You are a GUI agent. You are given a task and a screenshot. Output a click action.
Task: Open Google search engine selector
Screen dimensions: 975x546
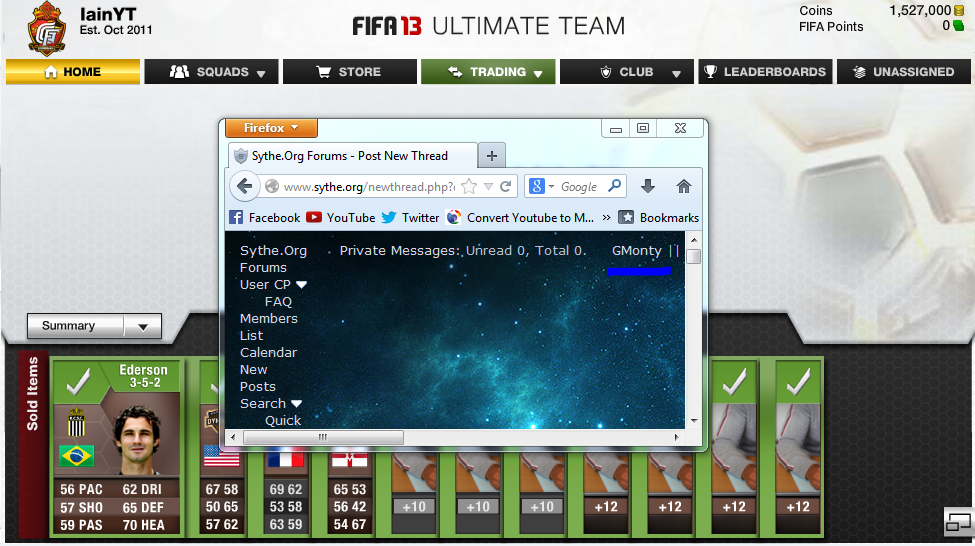pos(541,186)
